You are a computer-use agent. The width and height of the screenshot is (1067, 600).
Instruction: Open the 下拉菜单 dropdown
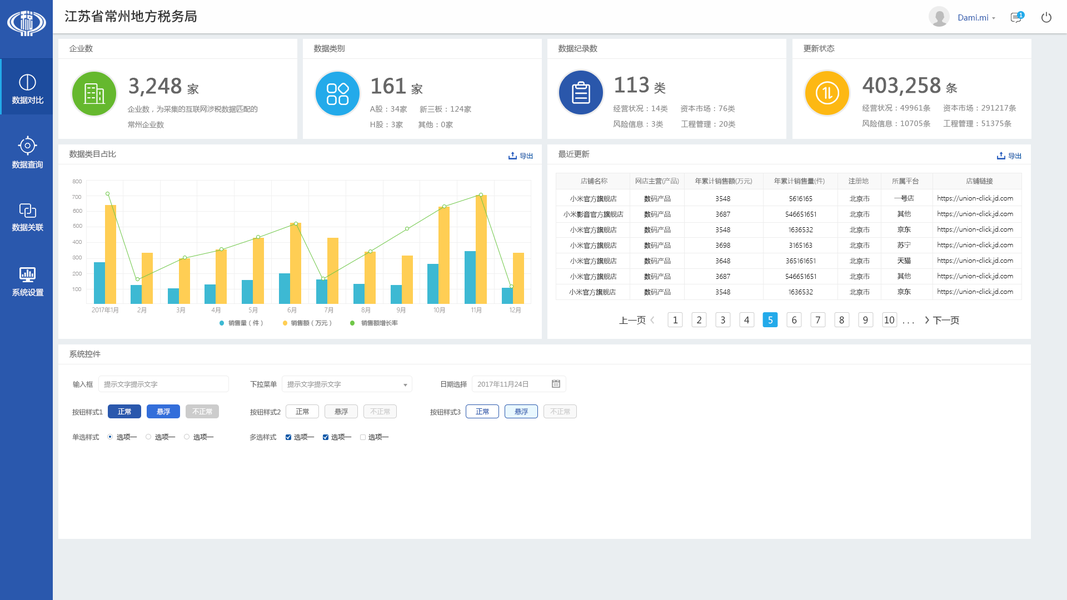(x=347, y=384)
